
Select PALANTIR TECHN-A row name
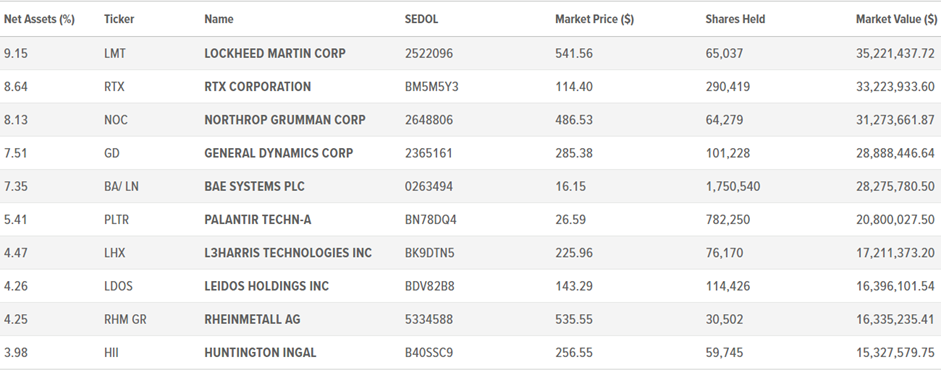coord(257,220)
